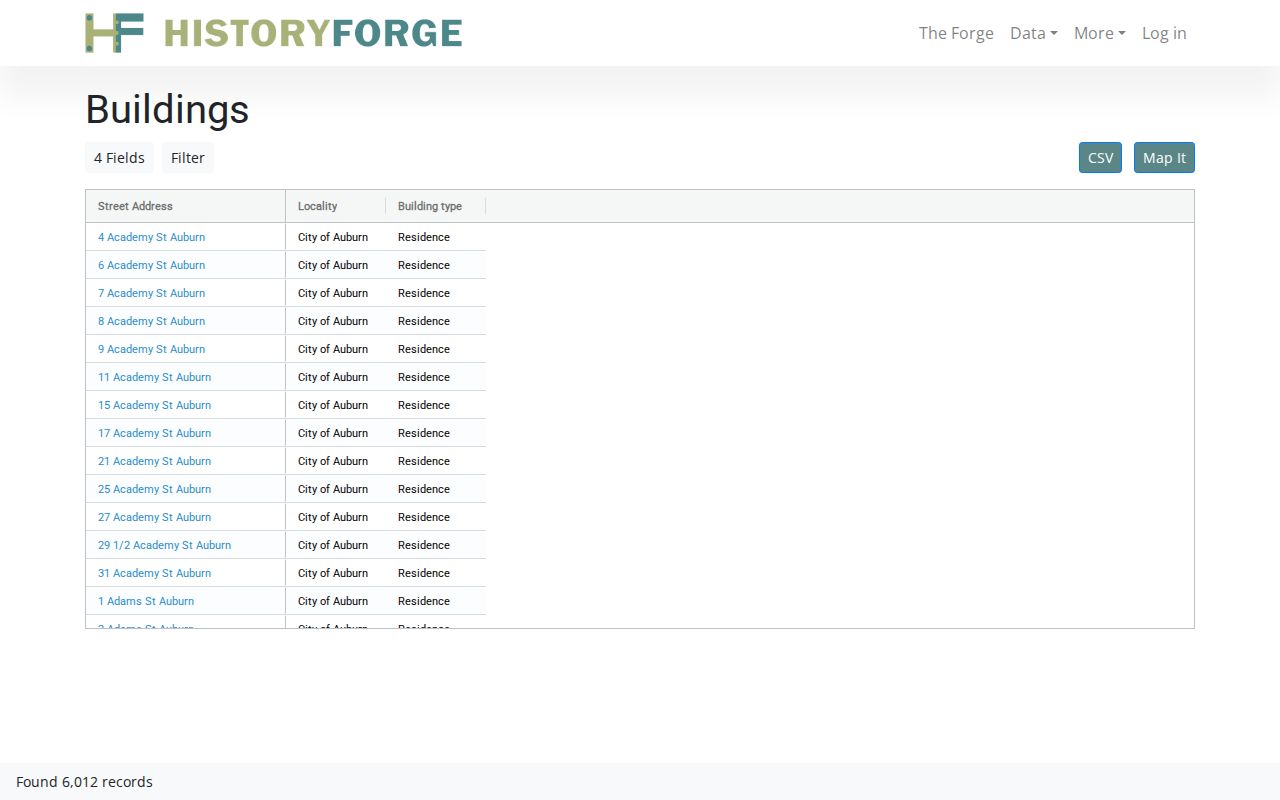Select Residence cell for 29 1/2 Academy St row

coord(435,545)
